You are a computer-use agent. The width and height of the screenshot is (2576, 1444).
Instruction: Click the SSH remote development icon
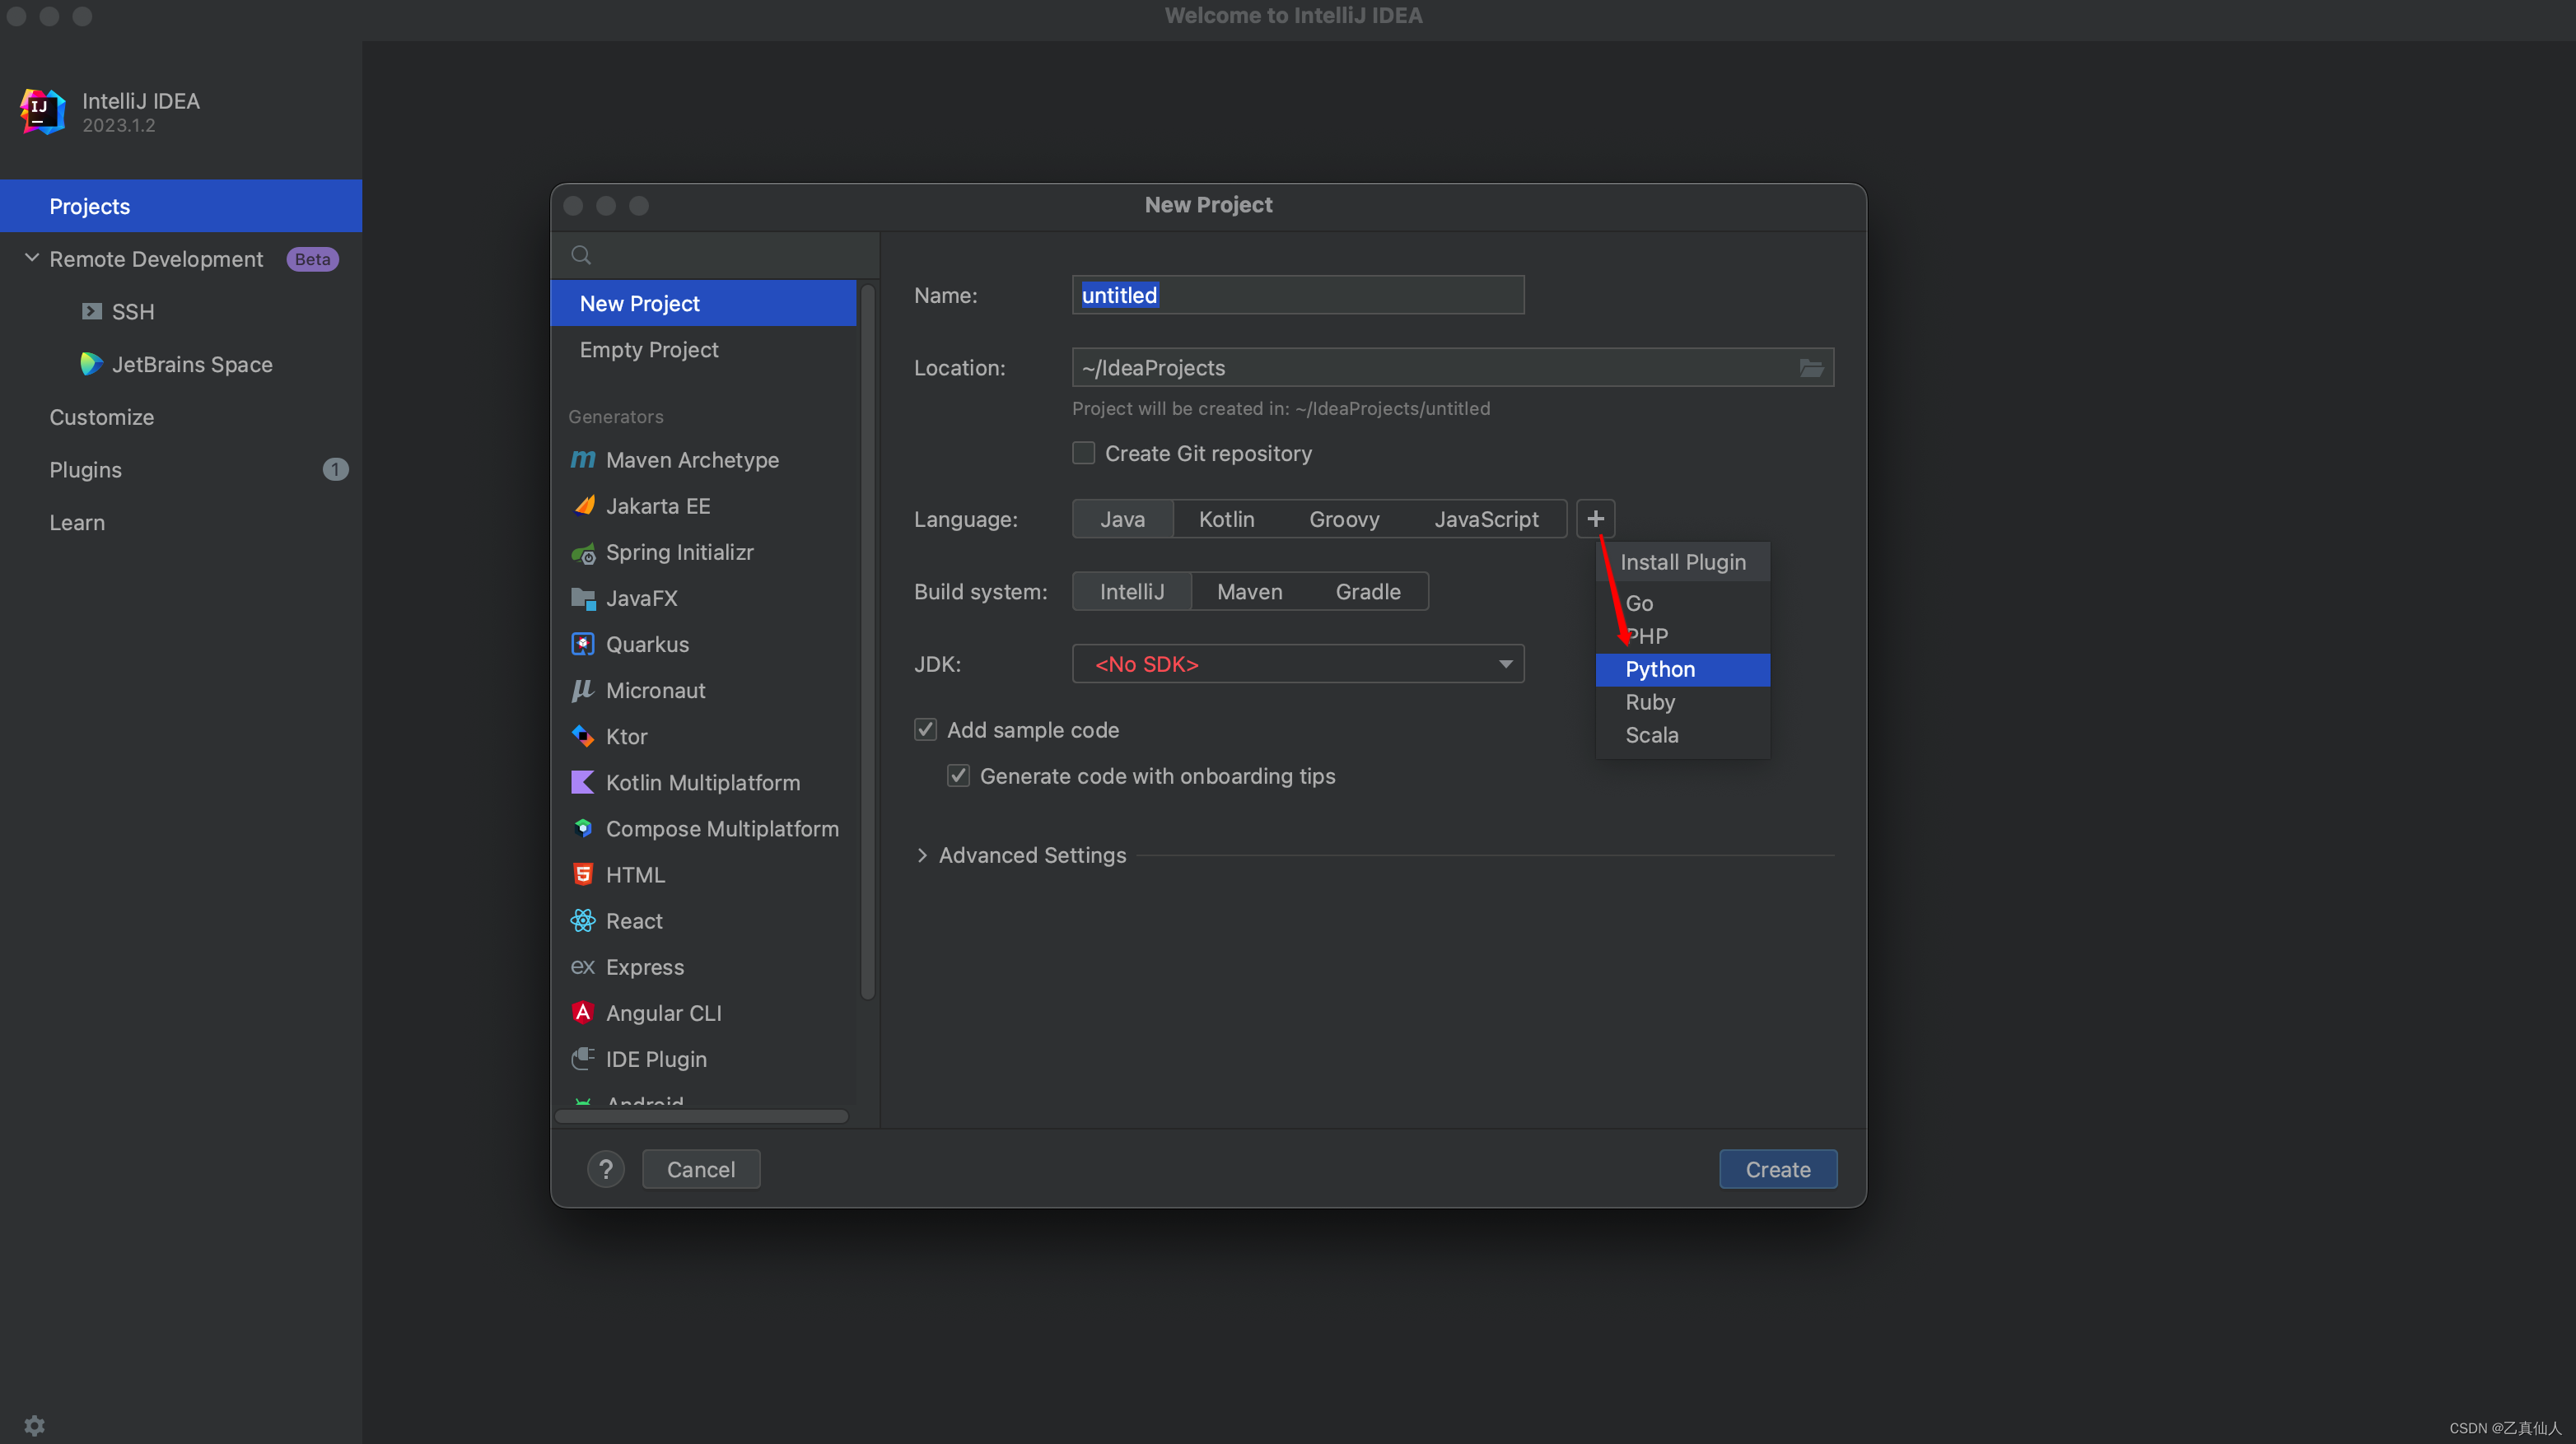[92, 311]
